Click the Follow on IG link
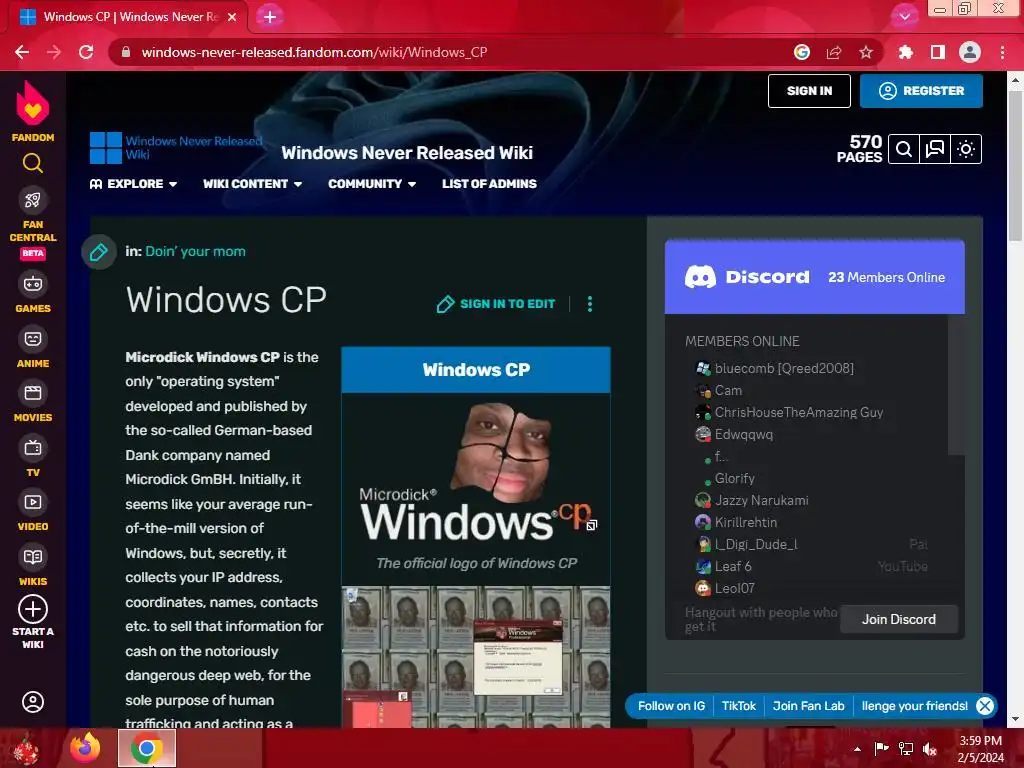The image size is (1024, 768). (671, 706)
